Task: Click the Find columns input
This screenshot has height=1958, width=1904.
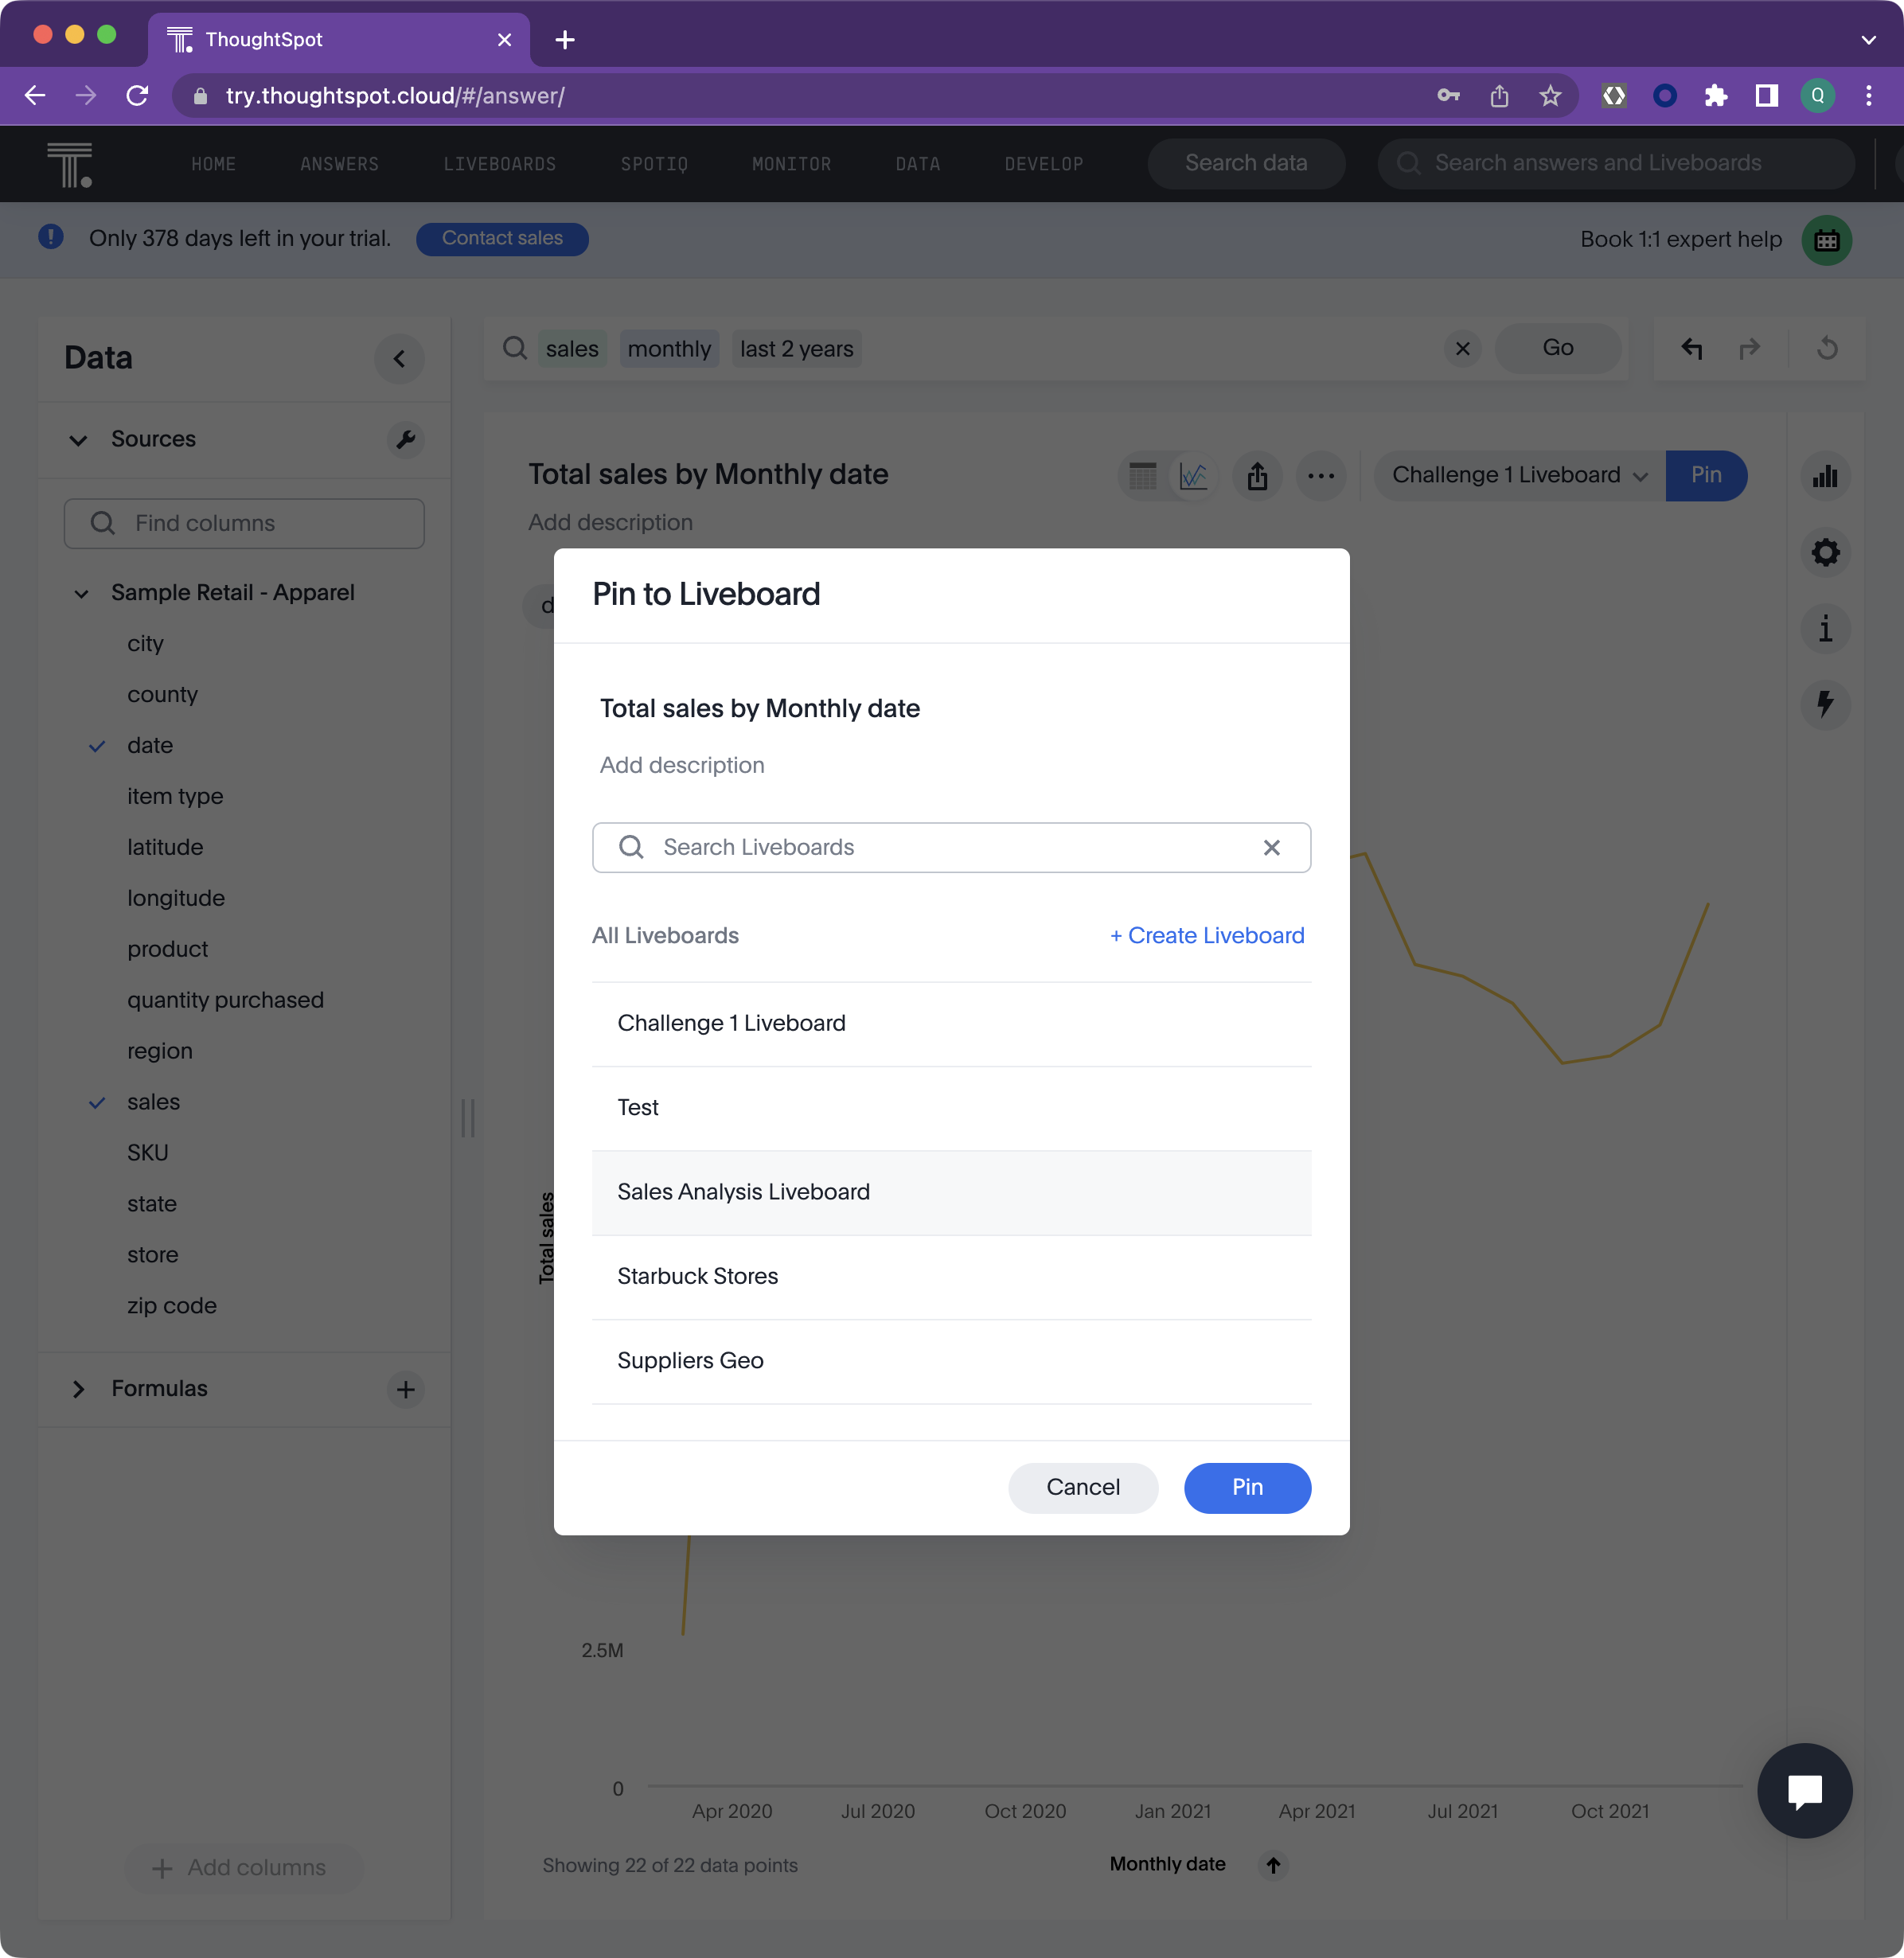Action: coord(244,524)
